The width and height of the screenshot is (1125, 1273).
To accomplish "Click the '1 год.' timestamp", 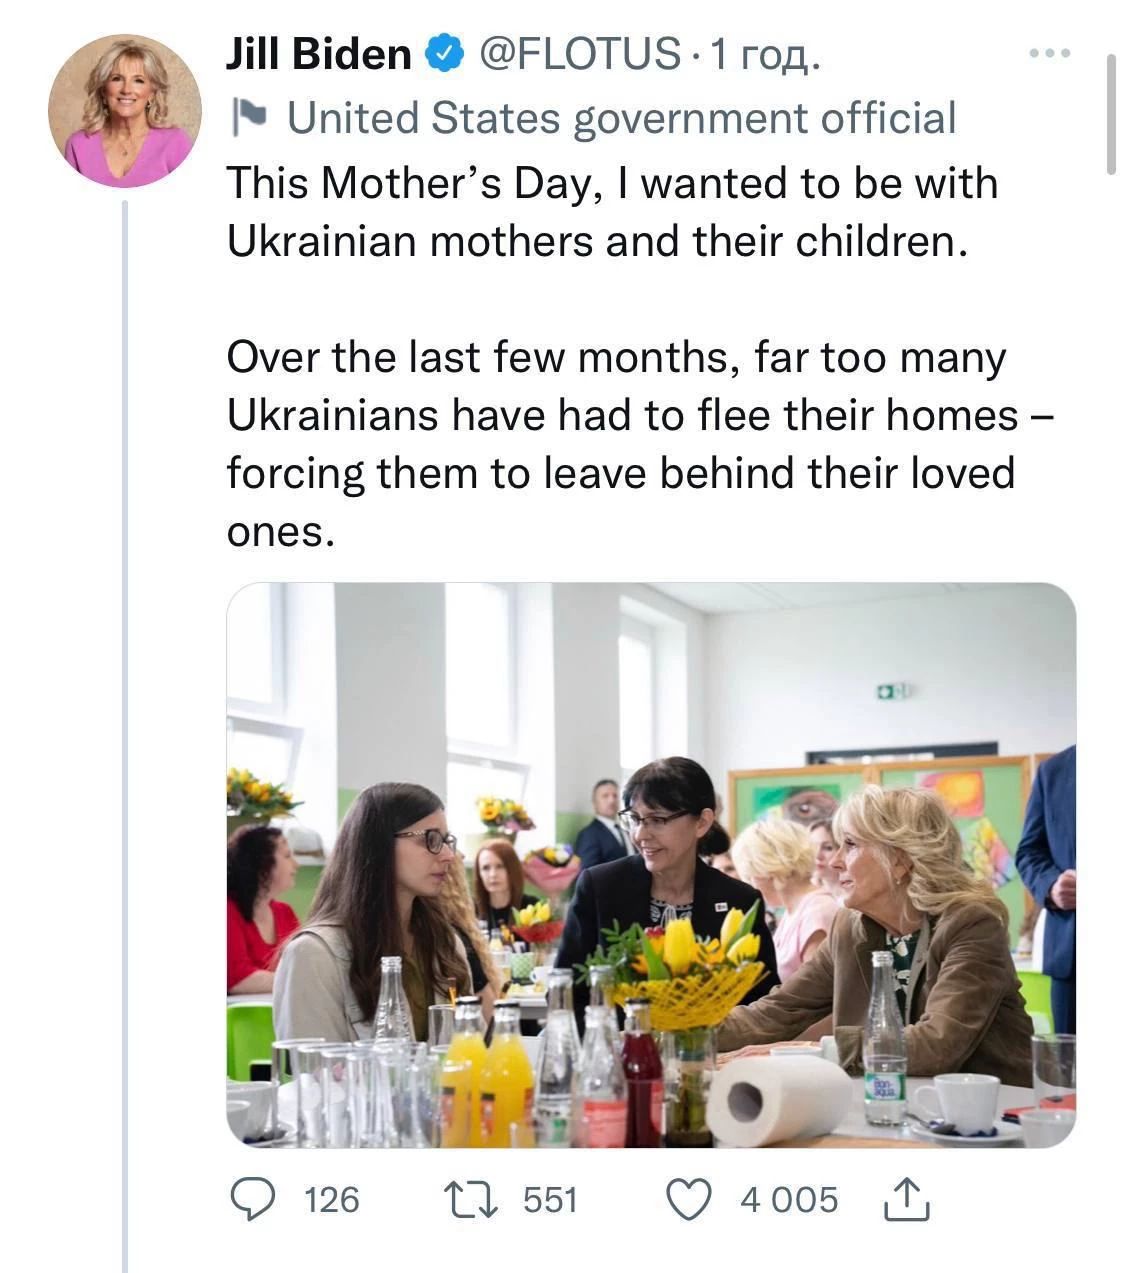I will click(763, 55).
